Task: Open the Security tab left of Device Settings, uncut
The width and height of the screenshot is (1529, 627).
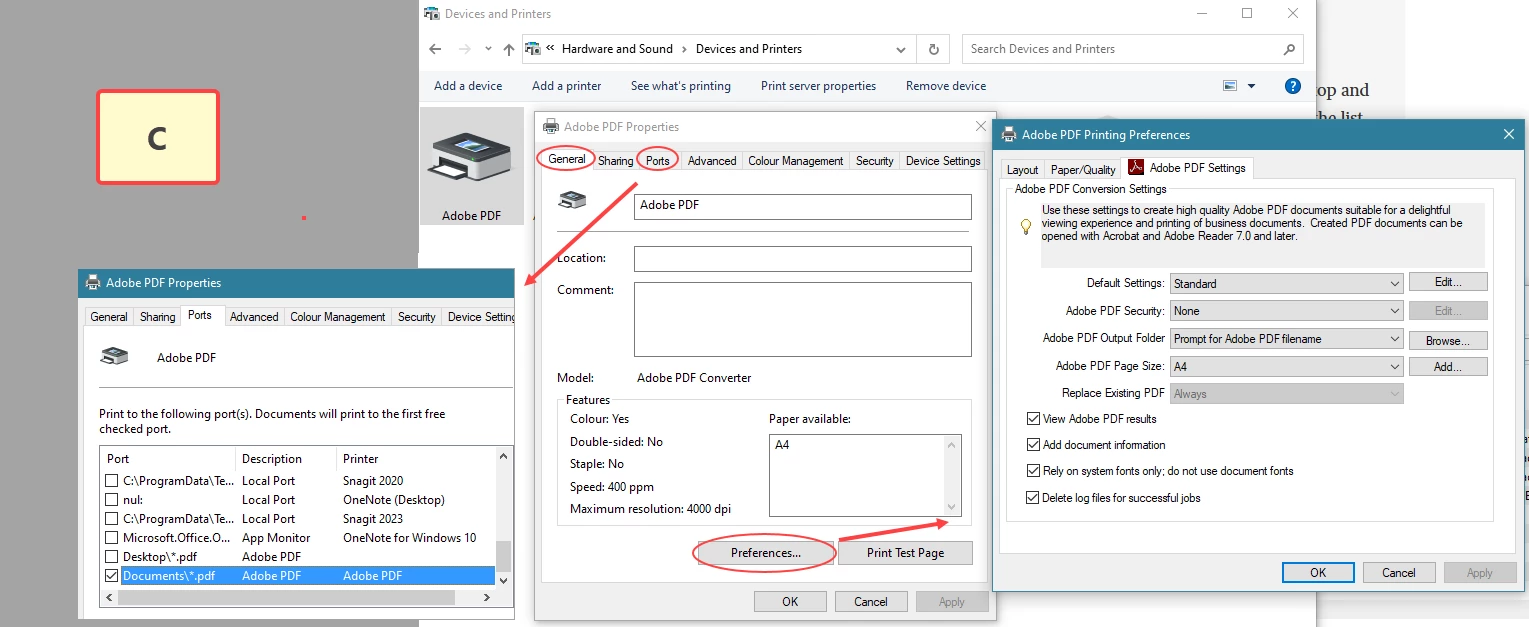Action: pyautogui.click(x=874, y=161)
